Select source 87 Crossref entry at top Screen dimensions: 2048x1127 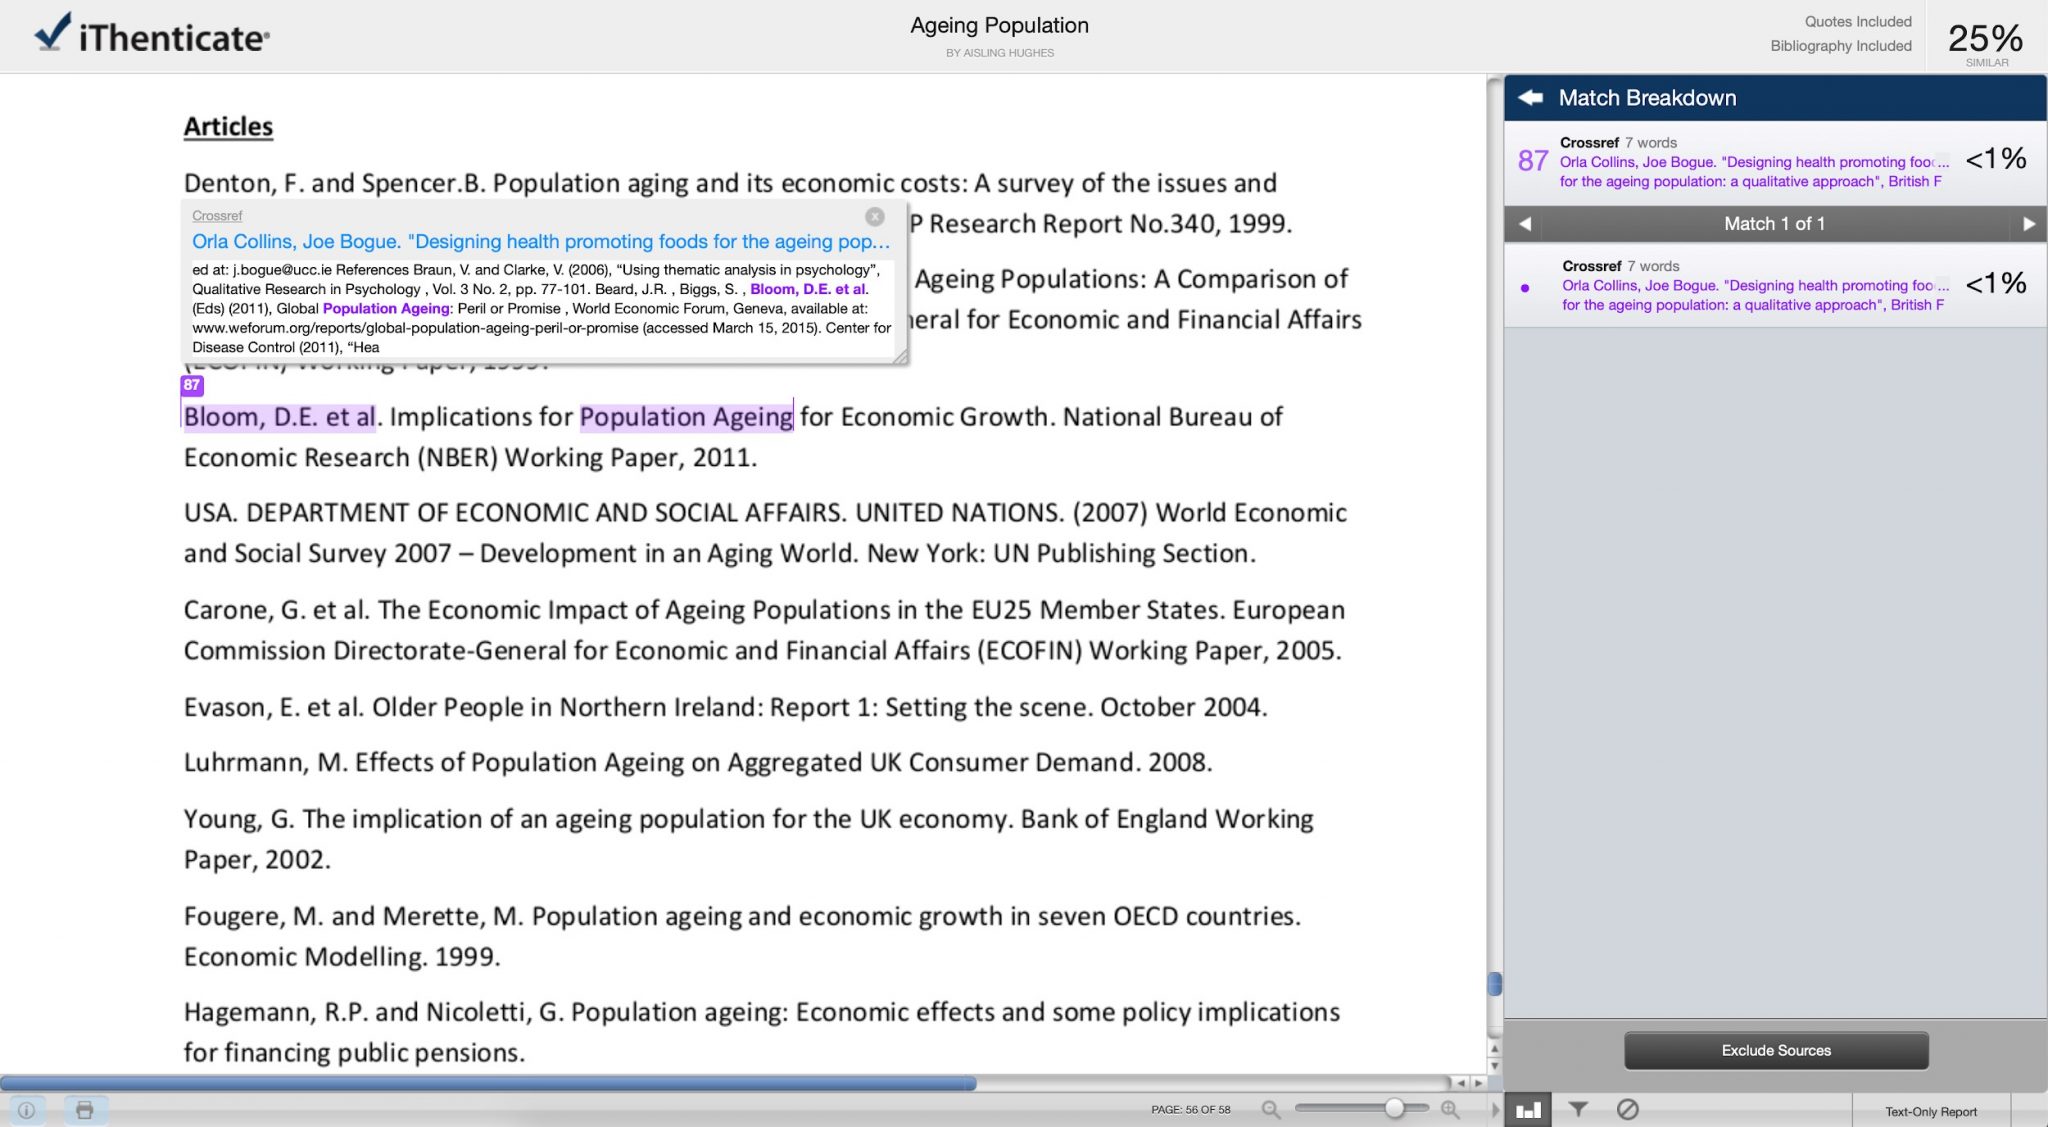click(x=1750, y=163)
